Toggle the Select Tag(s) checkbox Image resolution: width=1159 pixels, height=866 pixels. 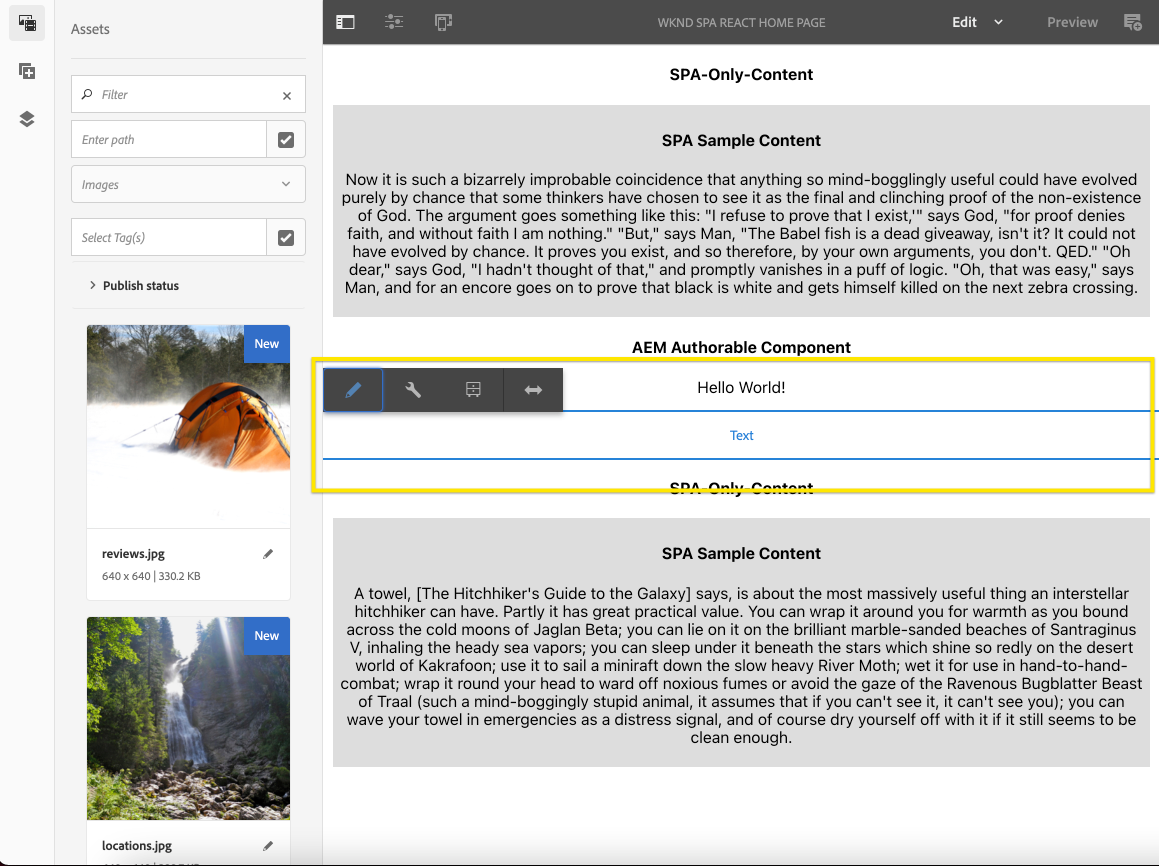(286, 238)
